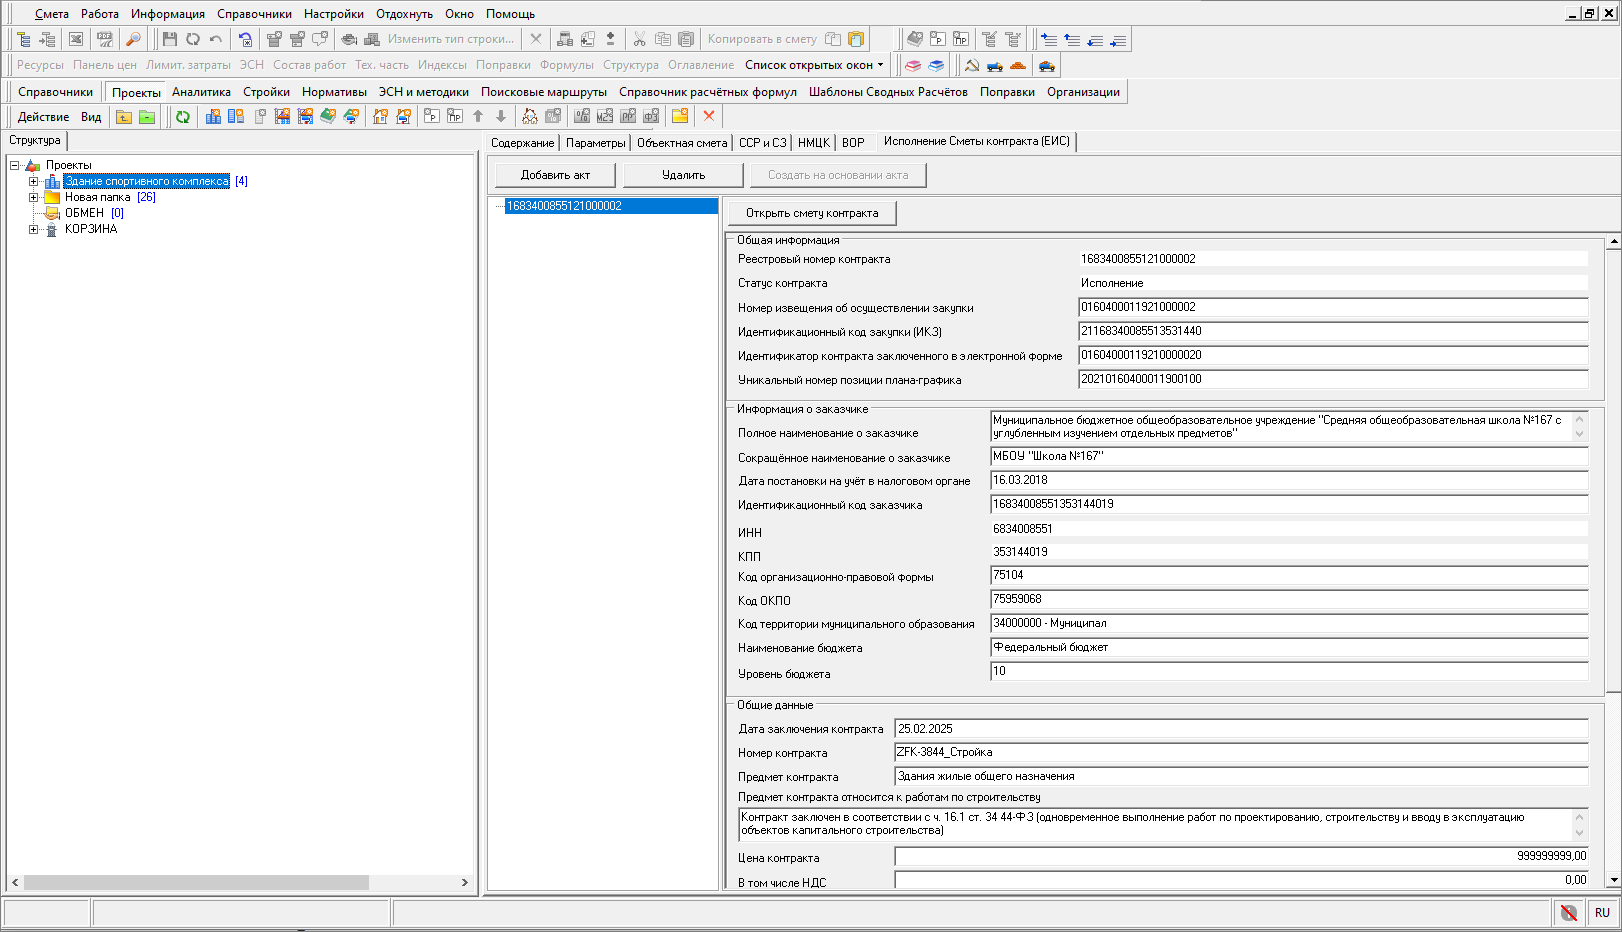Click the gray up arrow move icon
The height and width of the screenshot is (932, 1622).
coord(478,117)
